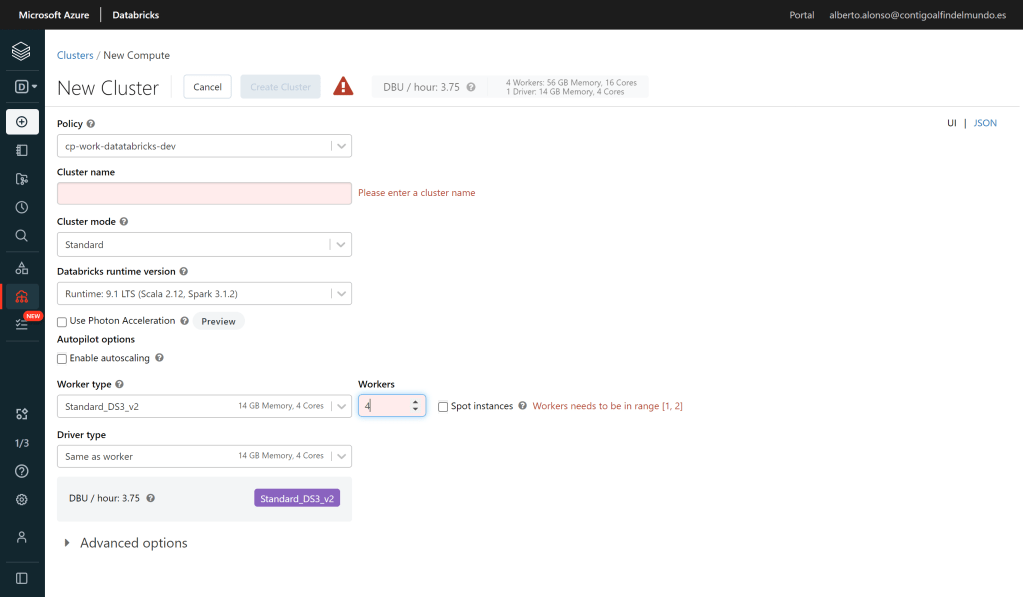Open Settings gear icon in sidebar
Viewport: 1023px width, 597px height.
coord(21,499)
